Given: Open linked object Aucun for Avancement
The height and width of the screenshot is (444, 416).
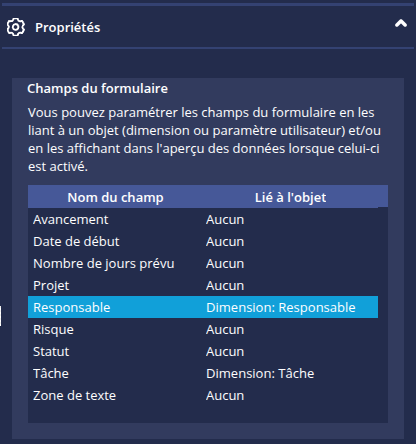Looking at the screenshot, I should pyautogui.click(x=225, y=220).
